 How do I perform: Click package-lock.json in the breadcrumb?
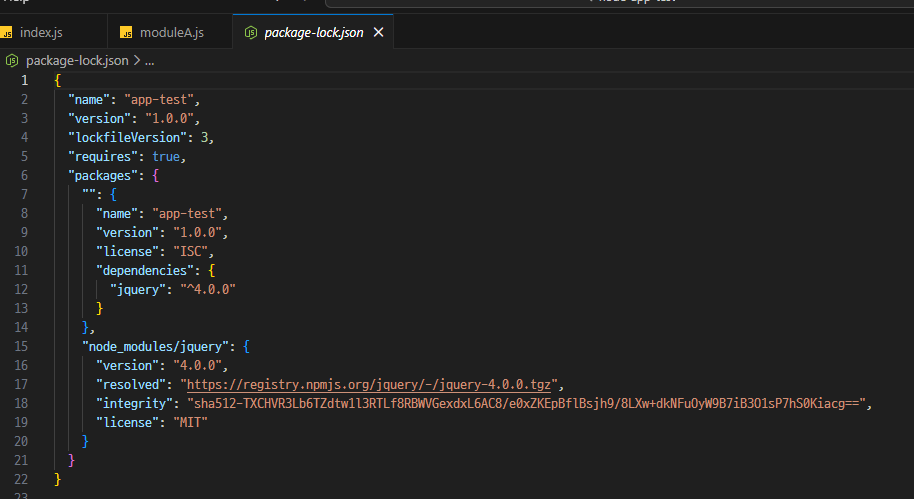coord(77,61)
